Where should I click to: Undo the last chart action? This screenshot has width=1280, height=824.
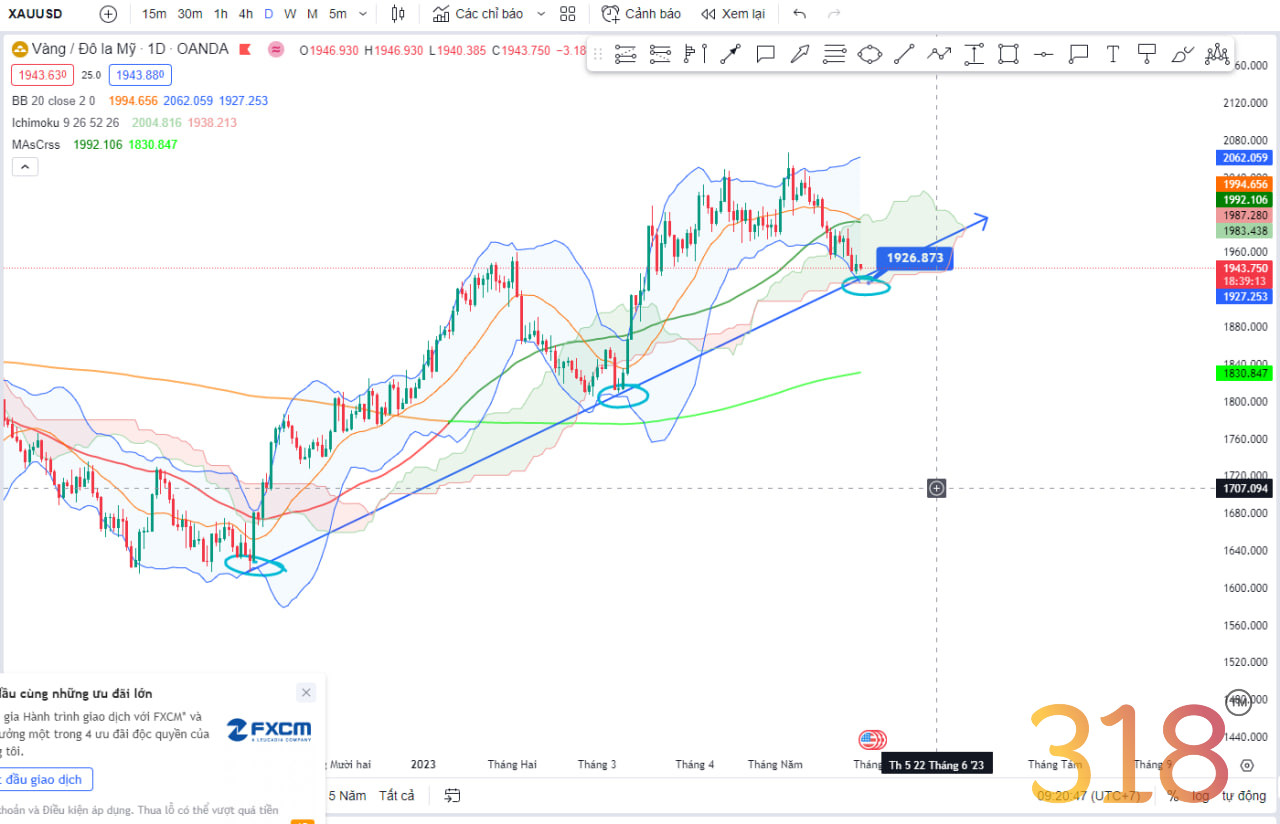799,14
